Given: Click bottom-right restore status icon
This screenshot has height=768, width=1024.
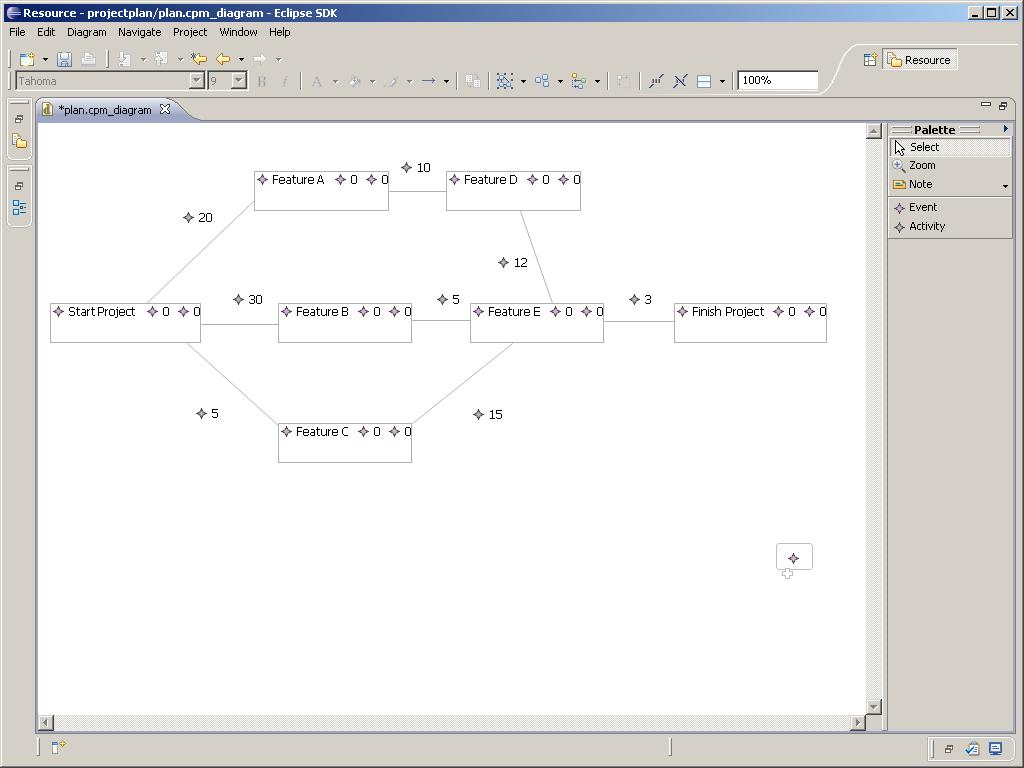Looking at the screenshot, I should (x=949, y=749).
